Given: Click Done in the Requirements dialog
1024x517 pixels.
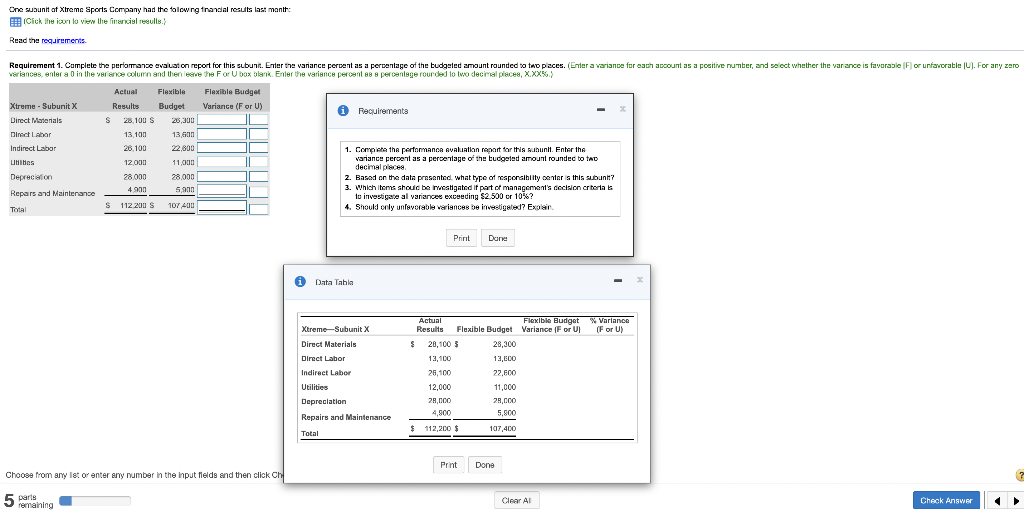Looking at the screenshot, I should point(498,238).
